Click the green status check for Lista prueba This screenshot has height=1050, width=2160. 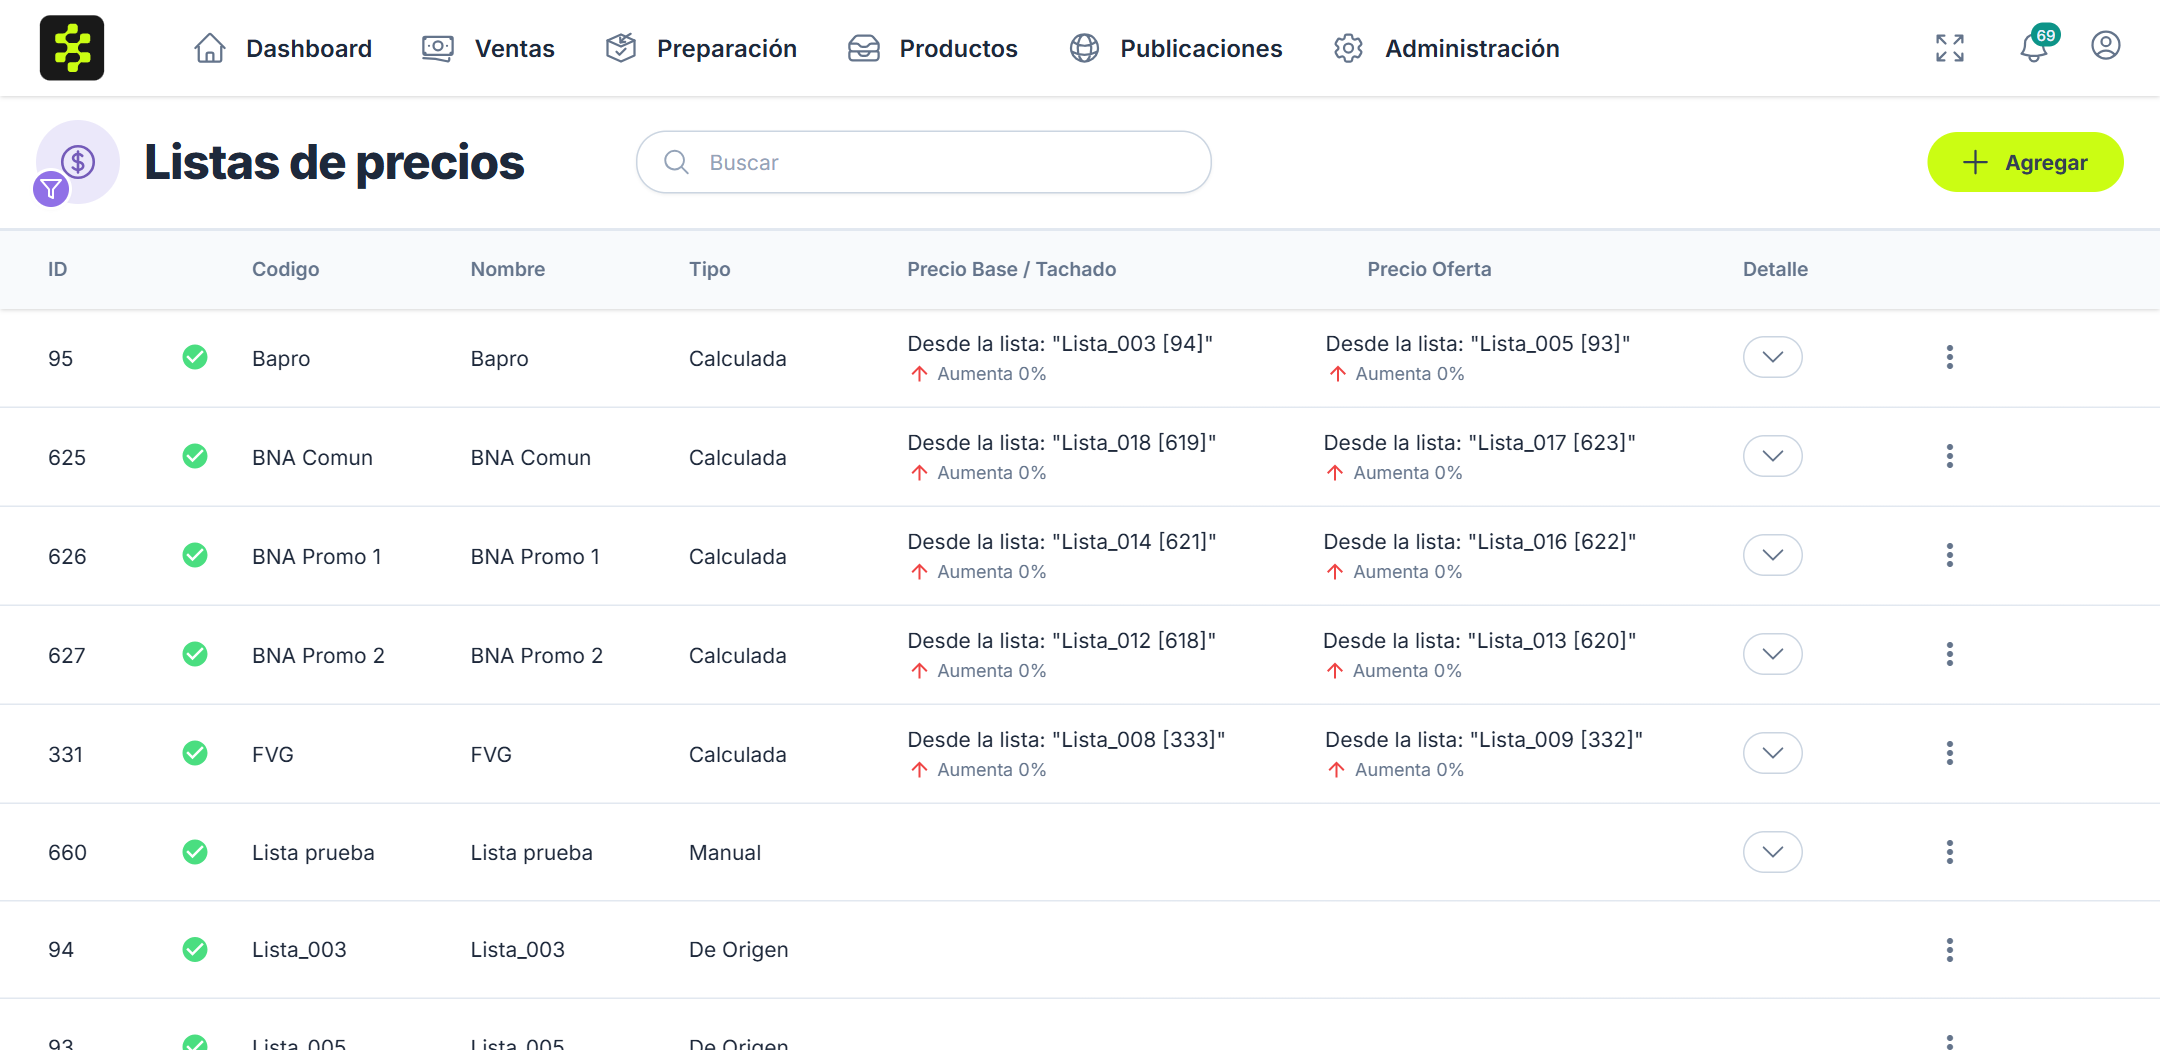tap(195, 852)
